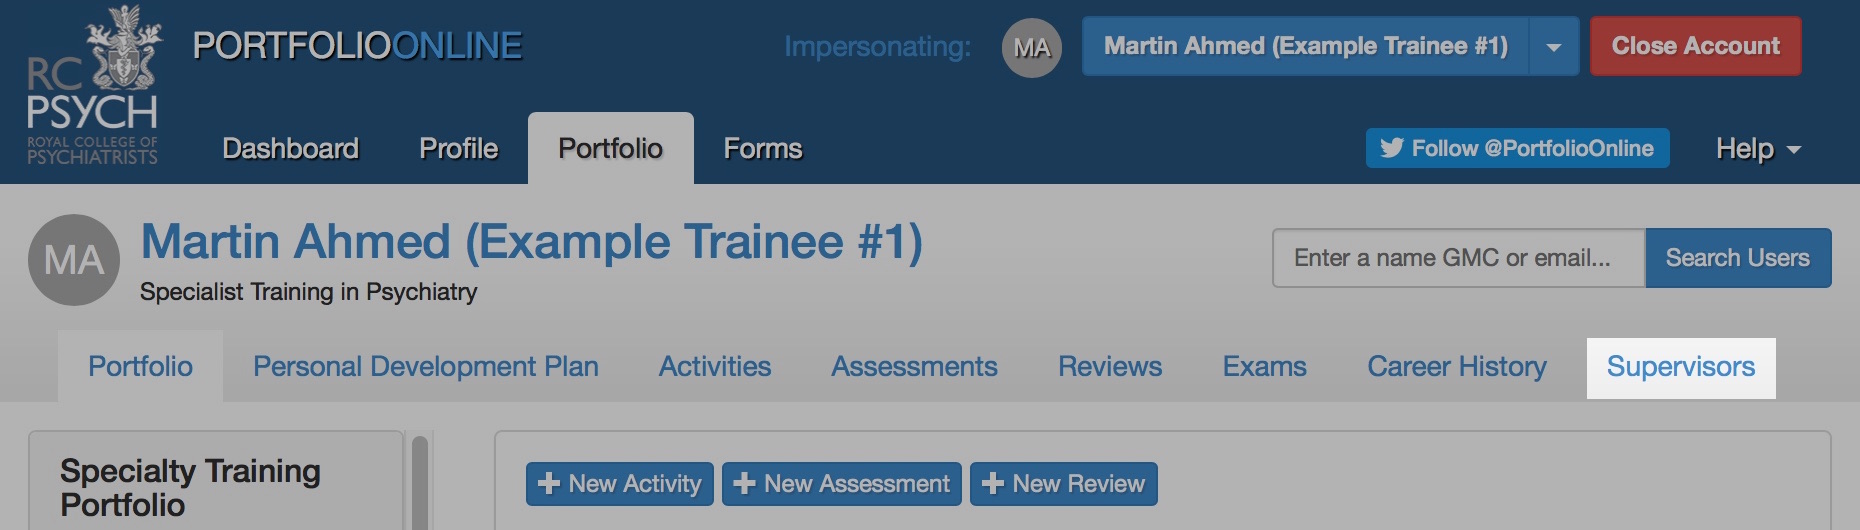
Task: Click the plus New Assessment button
Action: pyautogui.click(x=841, y=484)
